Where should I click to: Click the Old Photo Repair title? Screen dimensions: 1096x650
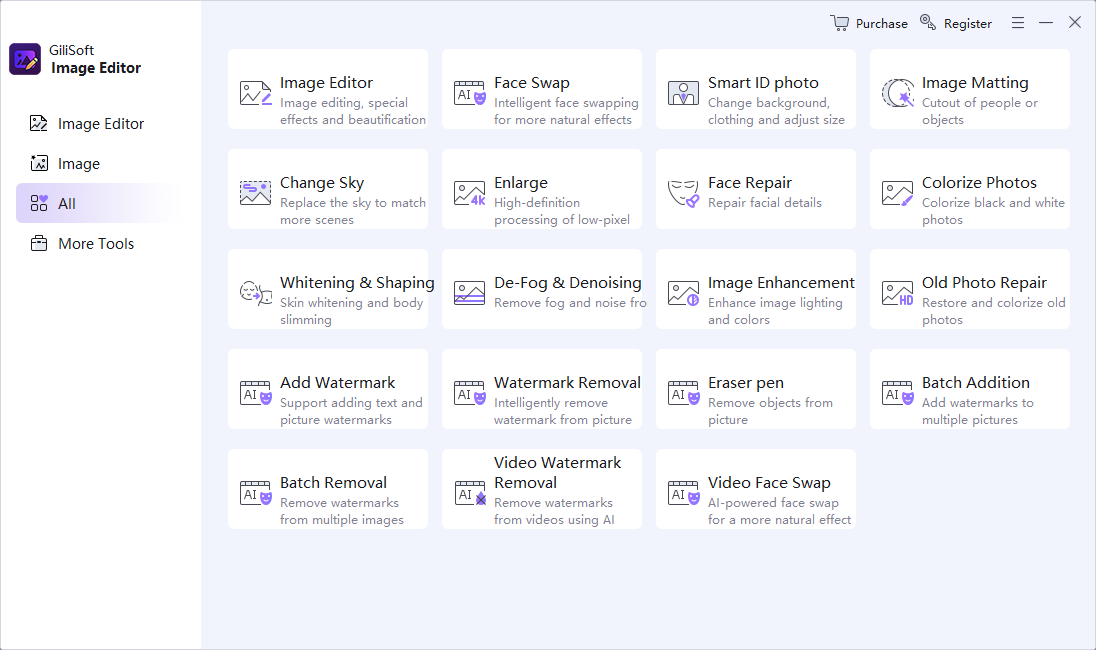point(984,282)
